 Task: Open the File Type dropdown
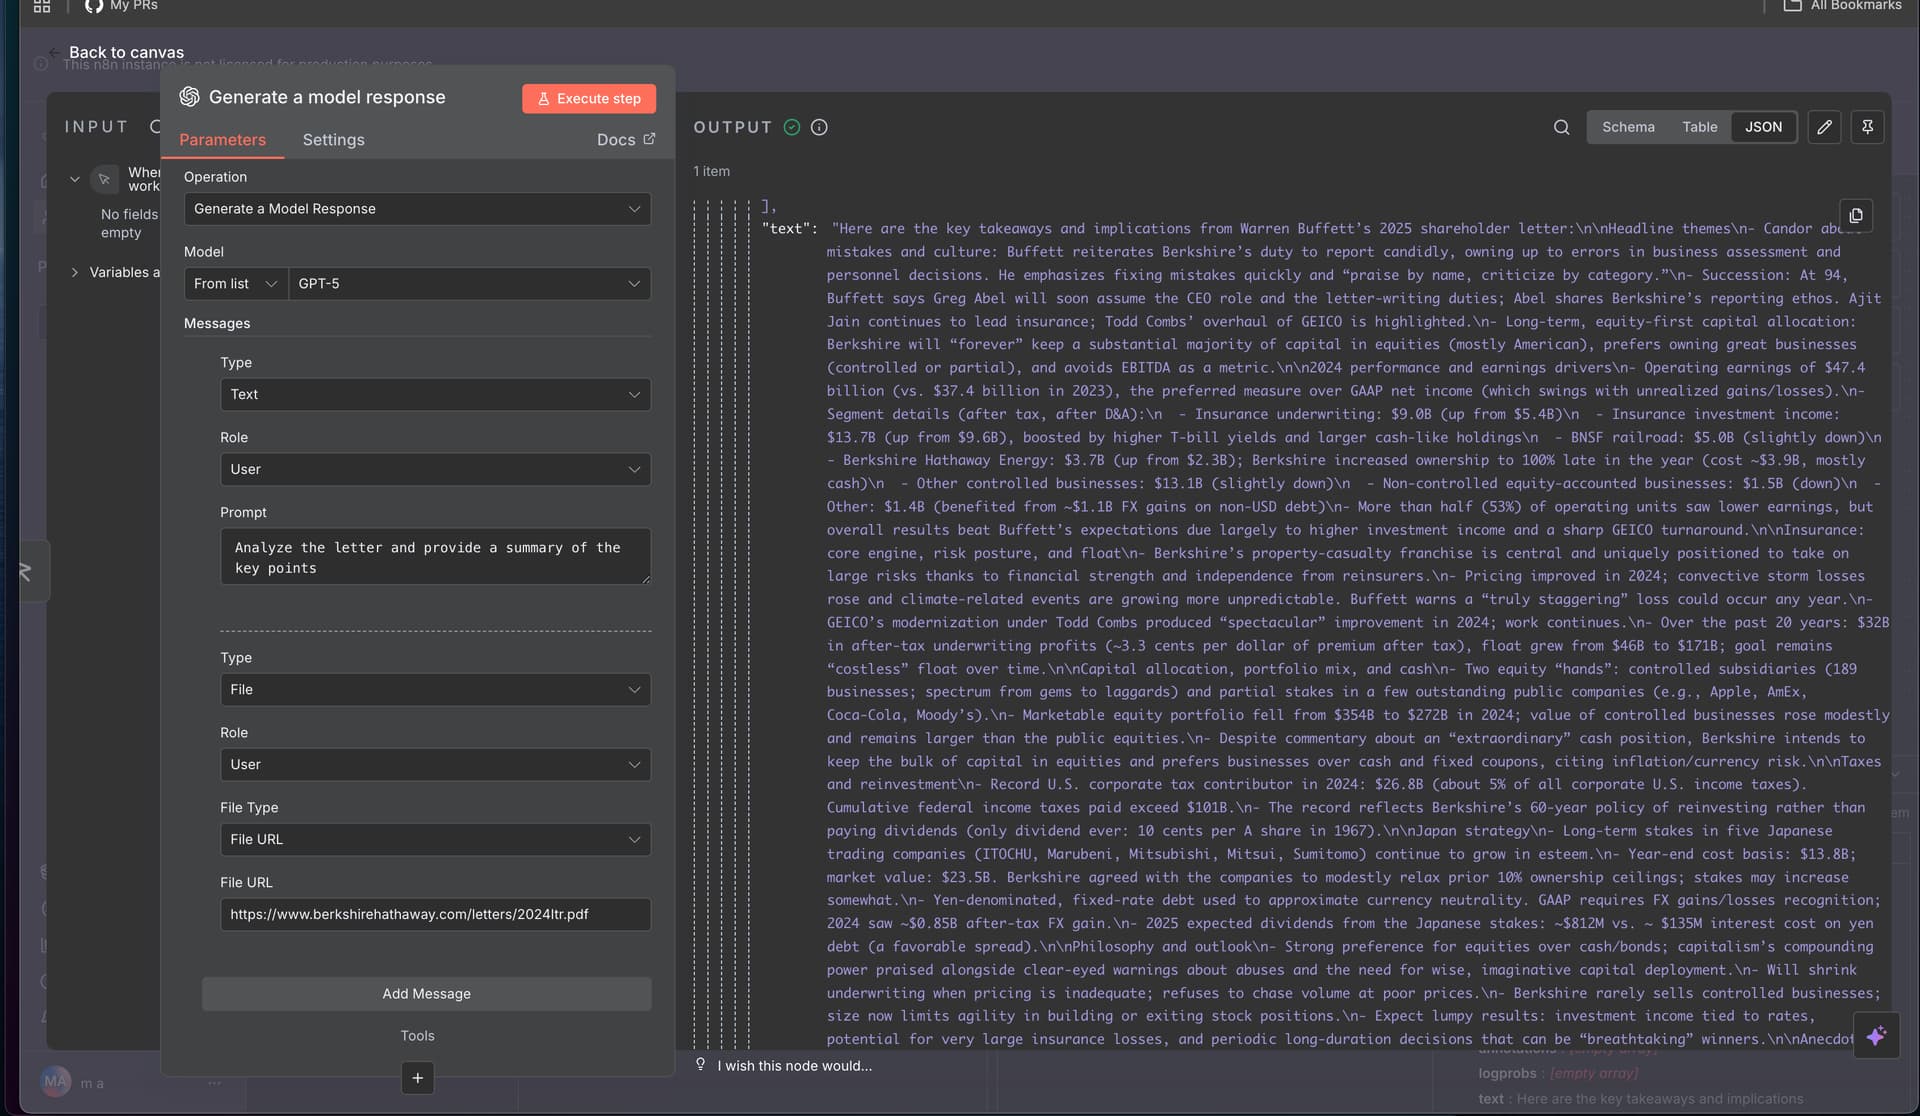pos(435,840)
